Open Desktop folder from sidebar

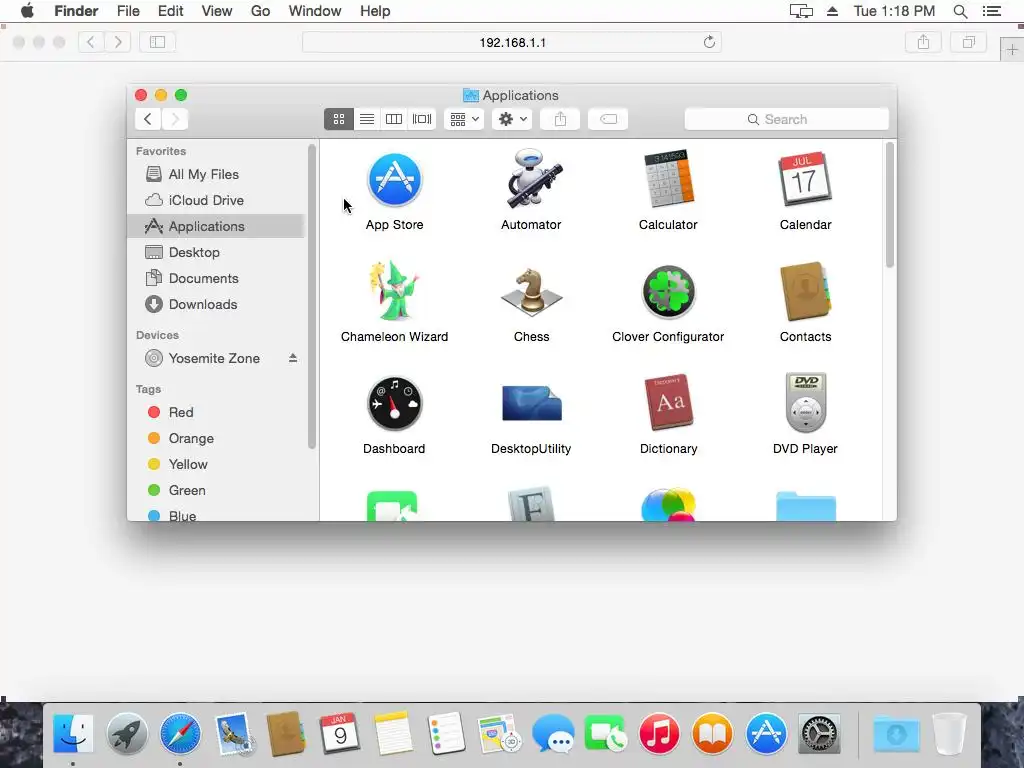pyautogui.click(x=216, y=252)
